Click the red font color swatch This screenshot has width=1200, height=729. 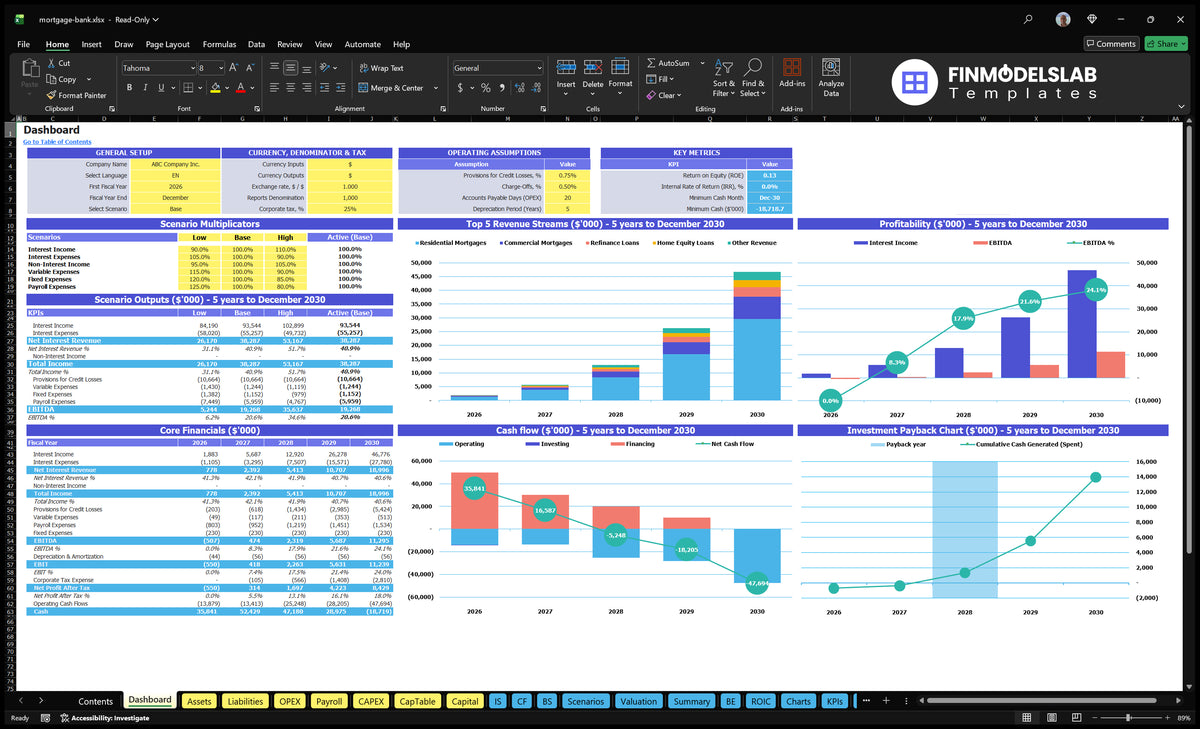[x=240, y=88]
